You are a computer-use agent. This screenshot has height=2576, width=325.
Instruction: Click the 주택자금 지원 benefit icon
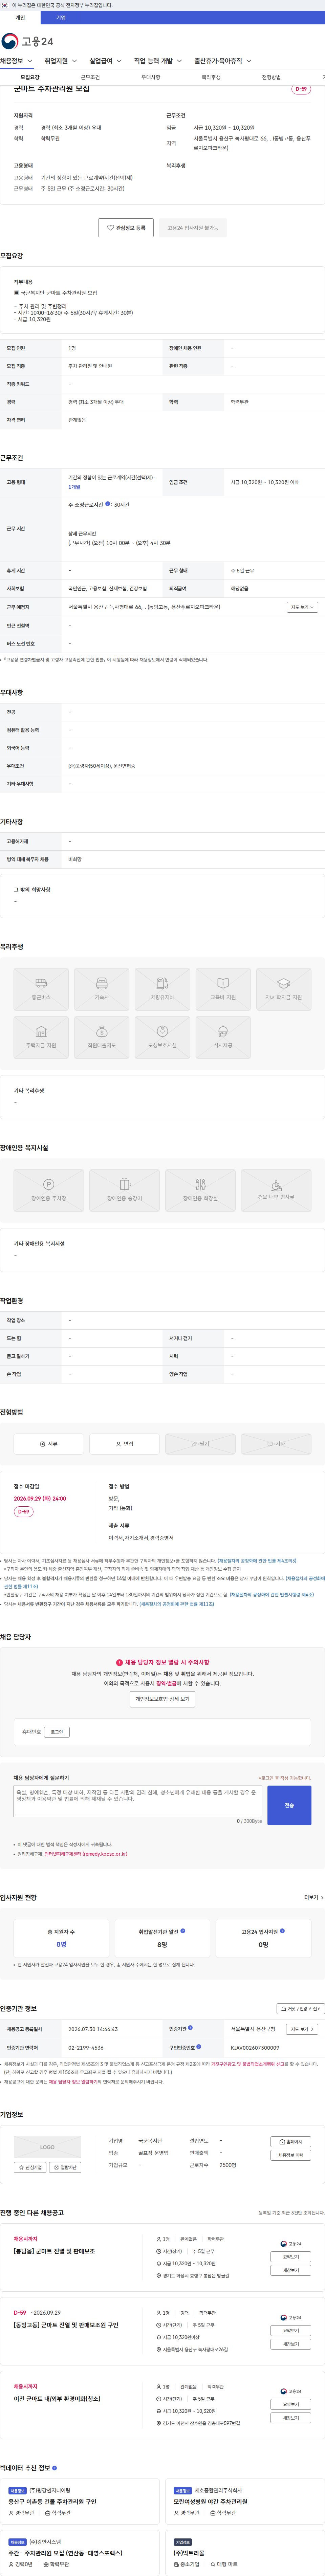(41, 1036)
